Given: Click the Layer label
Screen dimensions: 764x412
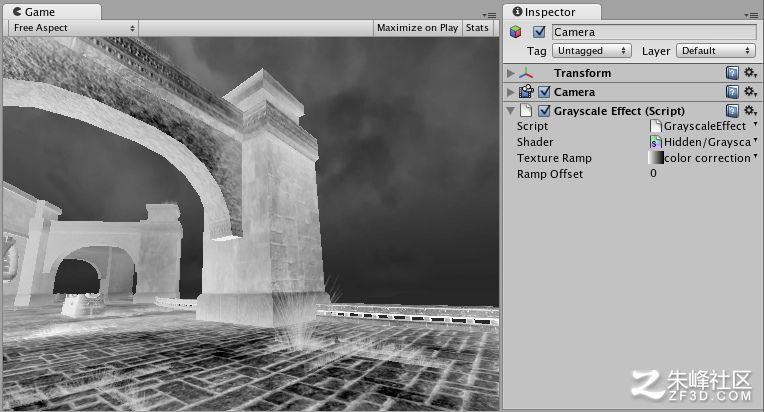Looking at the screenshot, I should [656, 51].
